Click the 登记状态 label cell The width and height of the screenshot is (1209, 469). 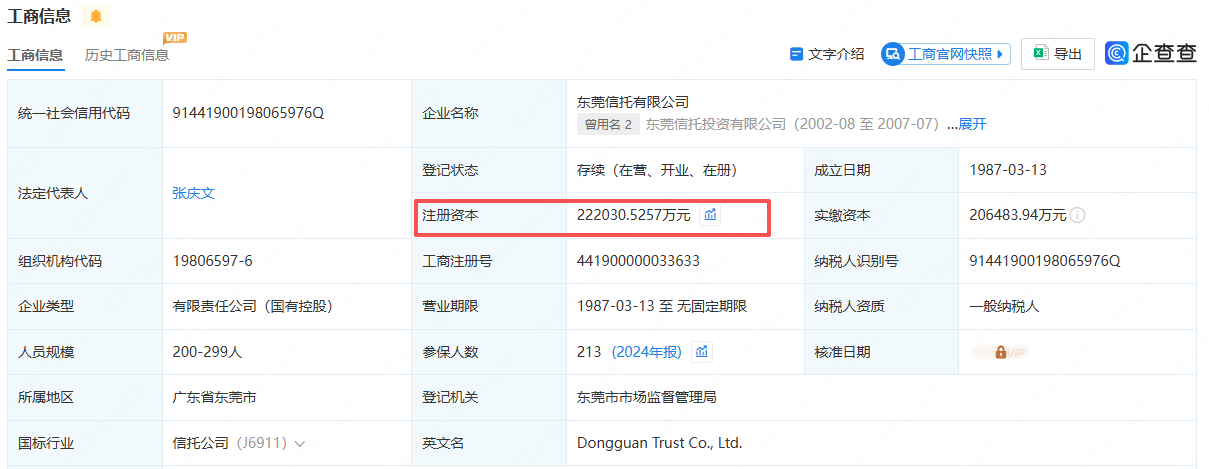click(489, 170)
